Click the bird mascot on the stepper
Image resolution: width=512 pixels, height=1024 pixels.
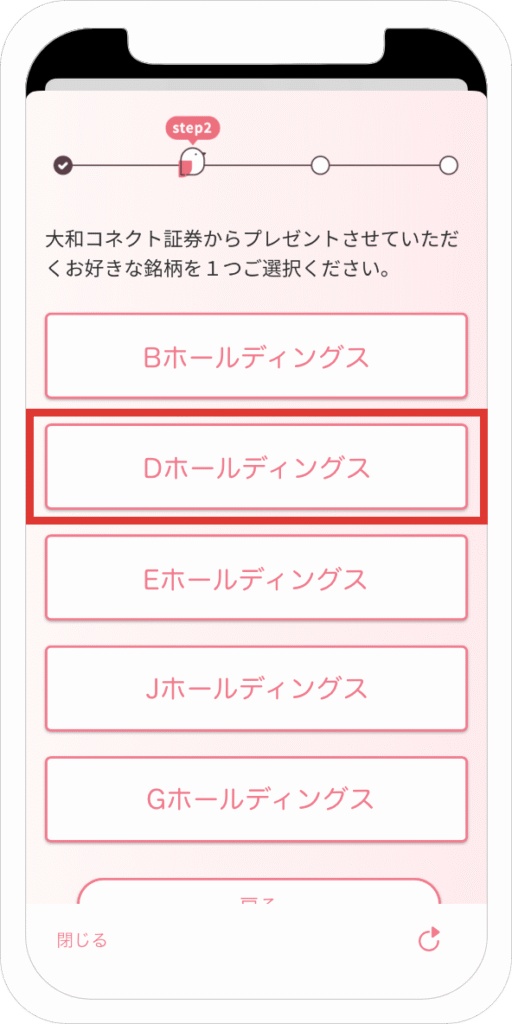pyautogui.click(x=193, y=162)
